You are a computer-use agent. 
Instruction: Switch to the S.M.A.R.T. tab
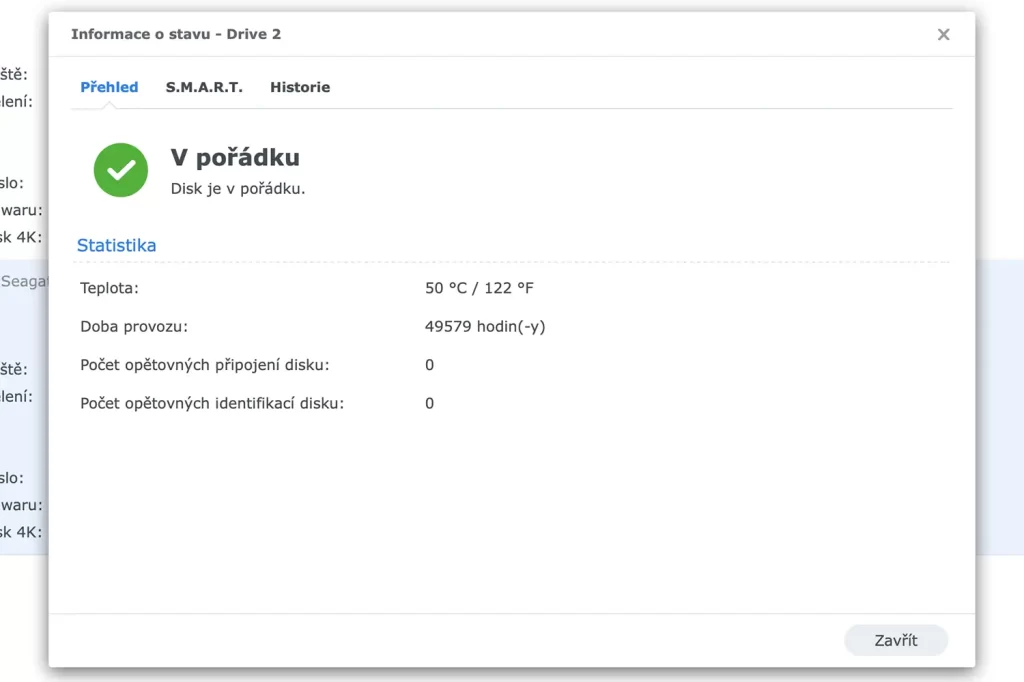click(204, 87)
